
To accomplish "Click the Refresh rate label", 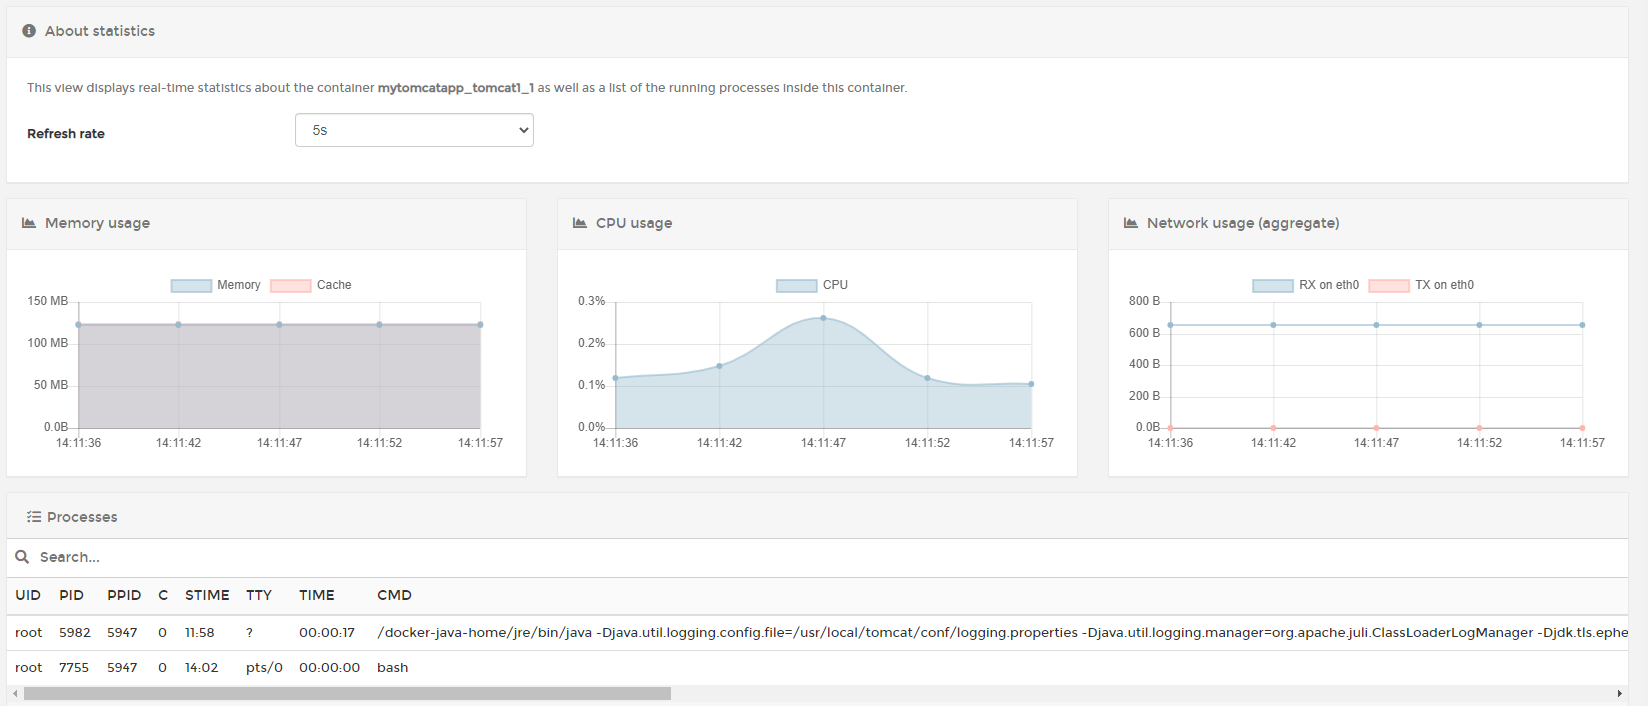I will point(66,134).
